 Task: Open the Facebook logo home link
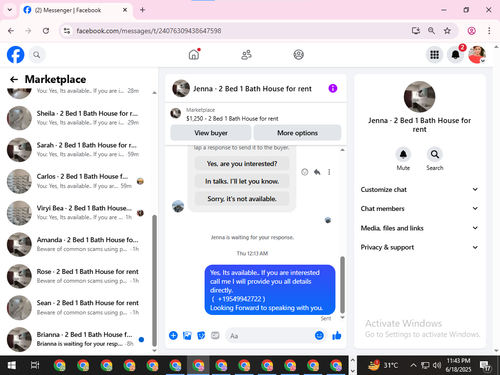[x=15, y=55]
